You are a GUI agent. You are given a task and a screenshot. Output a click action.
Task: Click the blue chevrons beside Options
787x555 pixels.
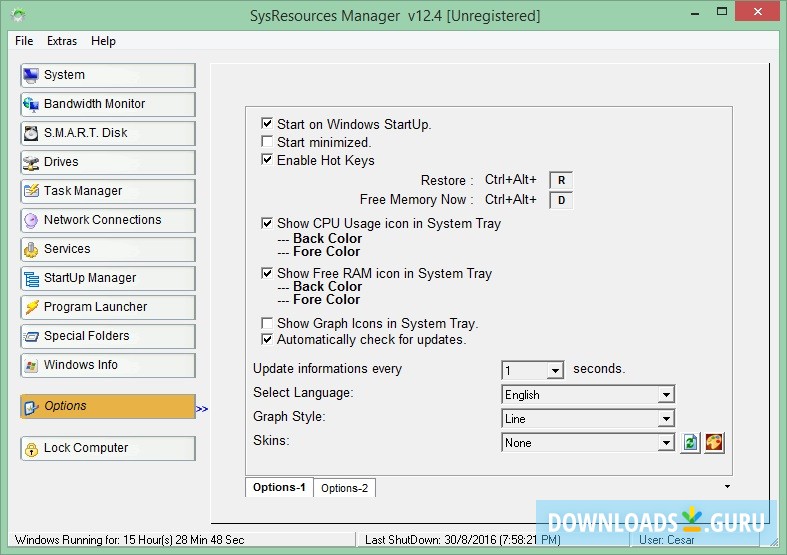click(x=202, y=409)
